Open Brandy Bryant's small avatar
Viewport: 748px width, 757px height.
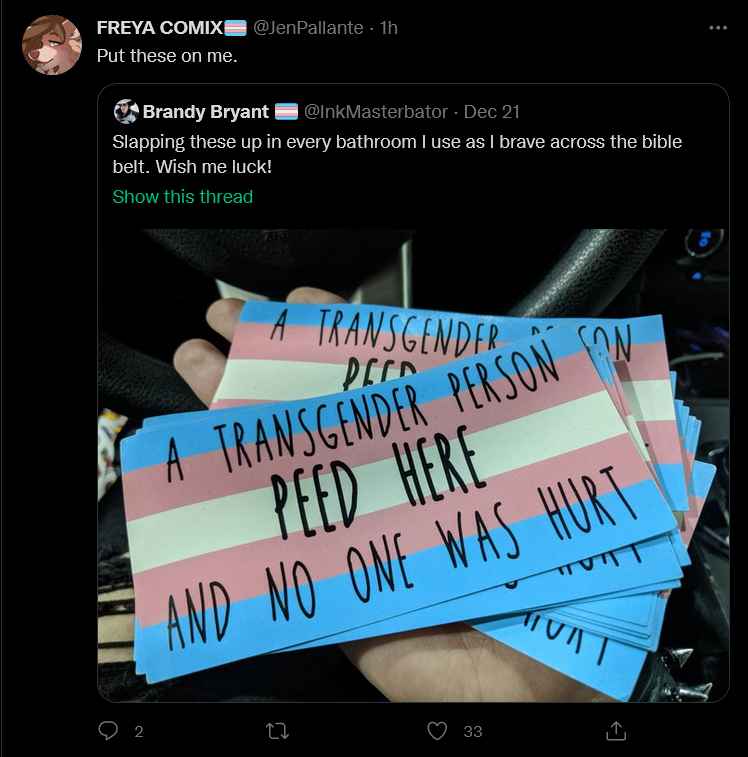click(x=126, y=112)
